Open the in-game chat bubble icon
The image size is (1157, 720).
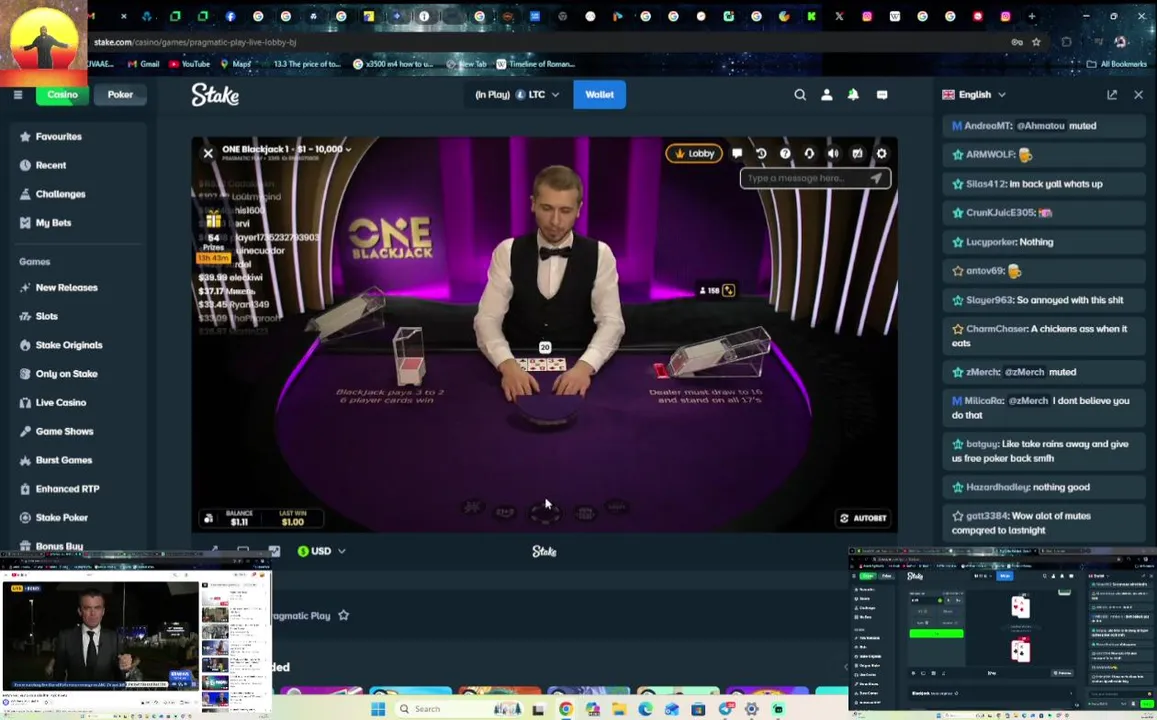pos(736,153)
